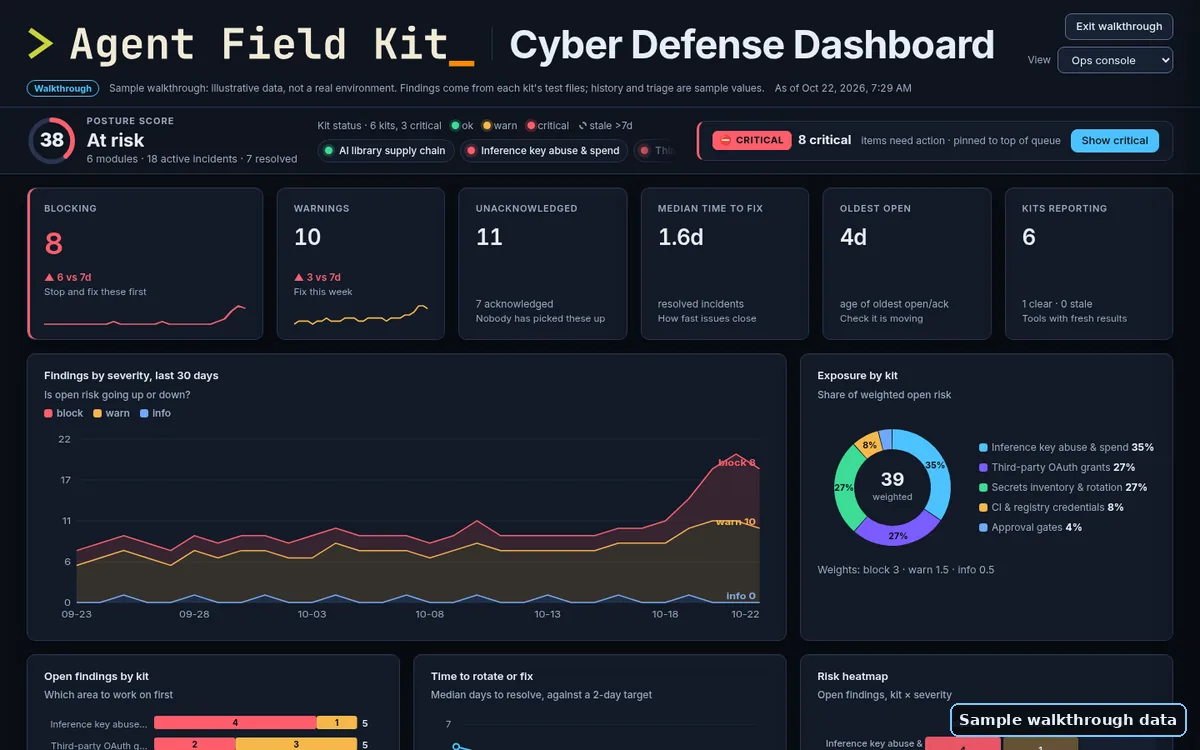Image resolution: width=1200 pixels, height=750 pixels.
Task: Click the 10-18 date tick on severity chart
Action: coord(665,614)
